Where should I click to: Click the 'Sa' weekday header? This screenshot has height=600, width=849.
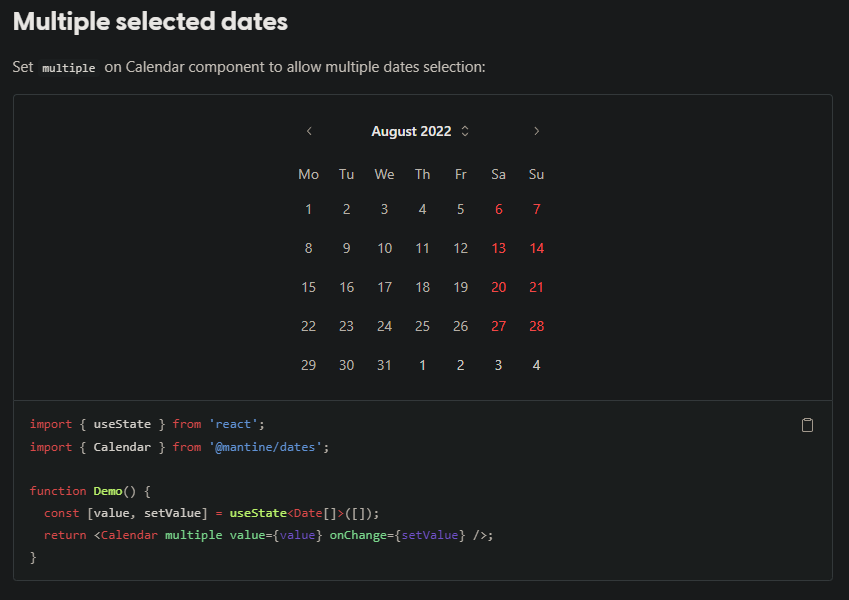(499, 174)
